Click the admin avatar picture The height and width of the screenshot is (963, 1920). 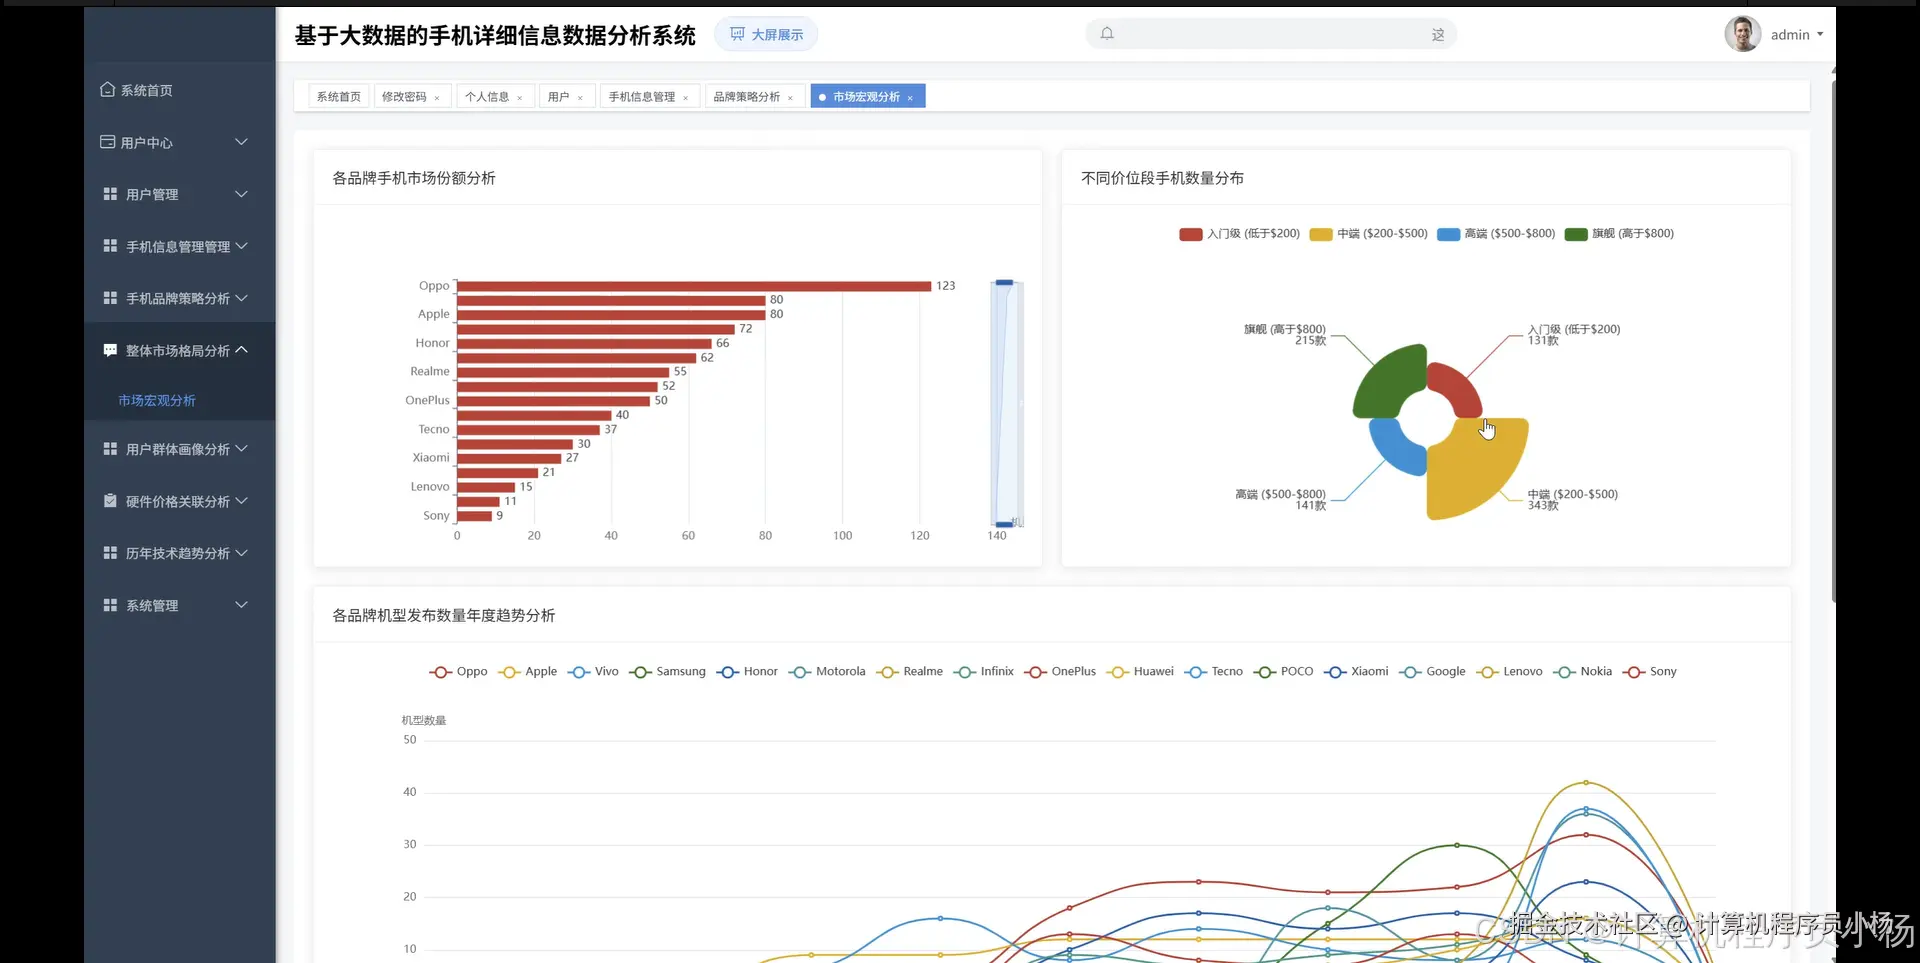tap(1742, 34)
